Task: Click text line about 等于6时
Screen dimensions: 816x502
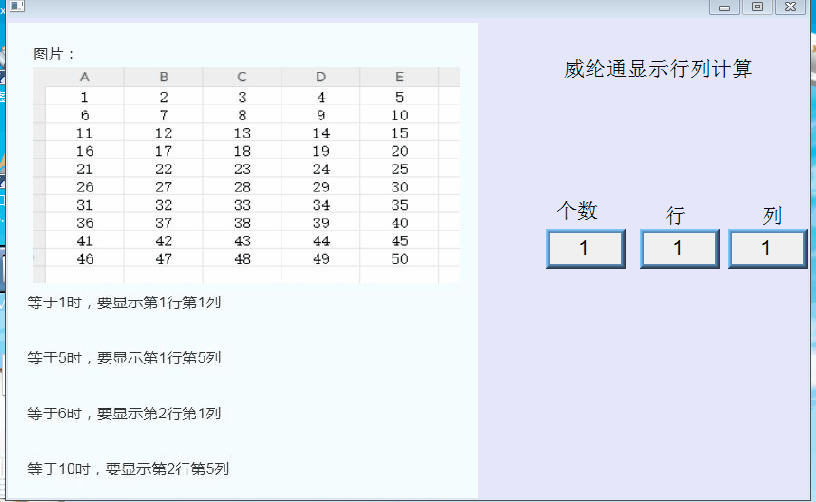Action: (124, 413)
